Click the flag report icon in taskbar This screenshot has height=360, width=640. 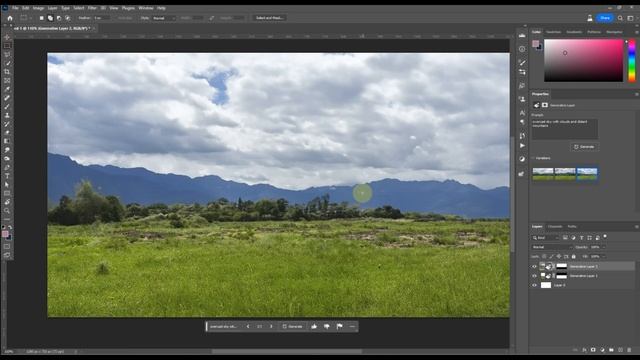(339, 327)
